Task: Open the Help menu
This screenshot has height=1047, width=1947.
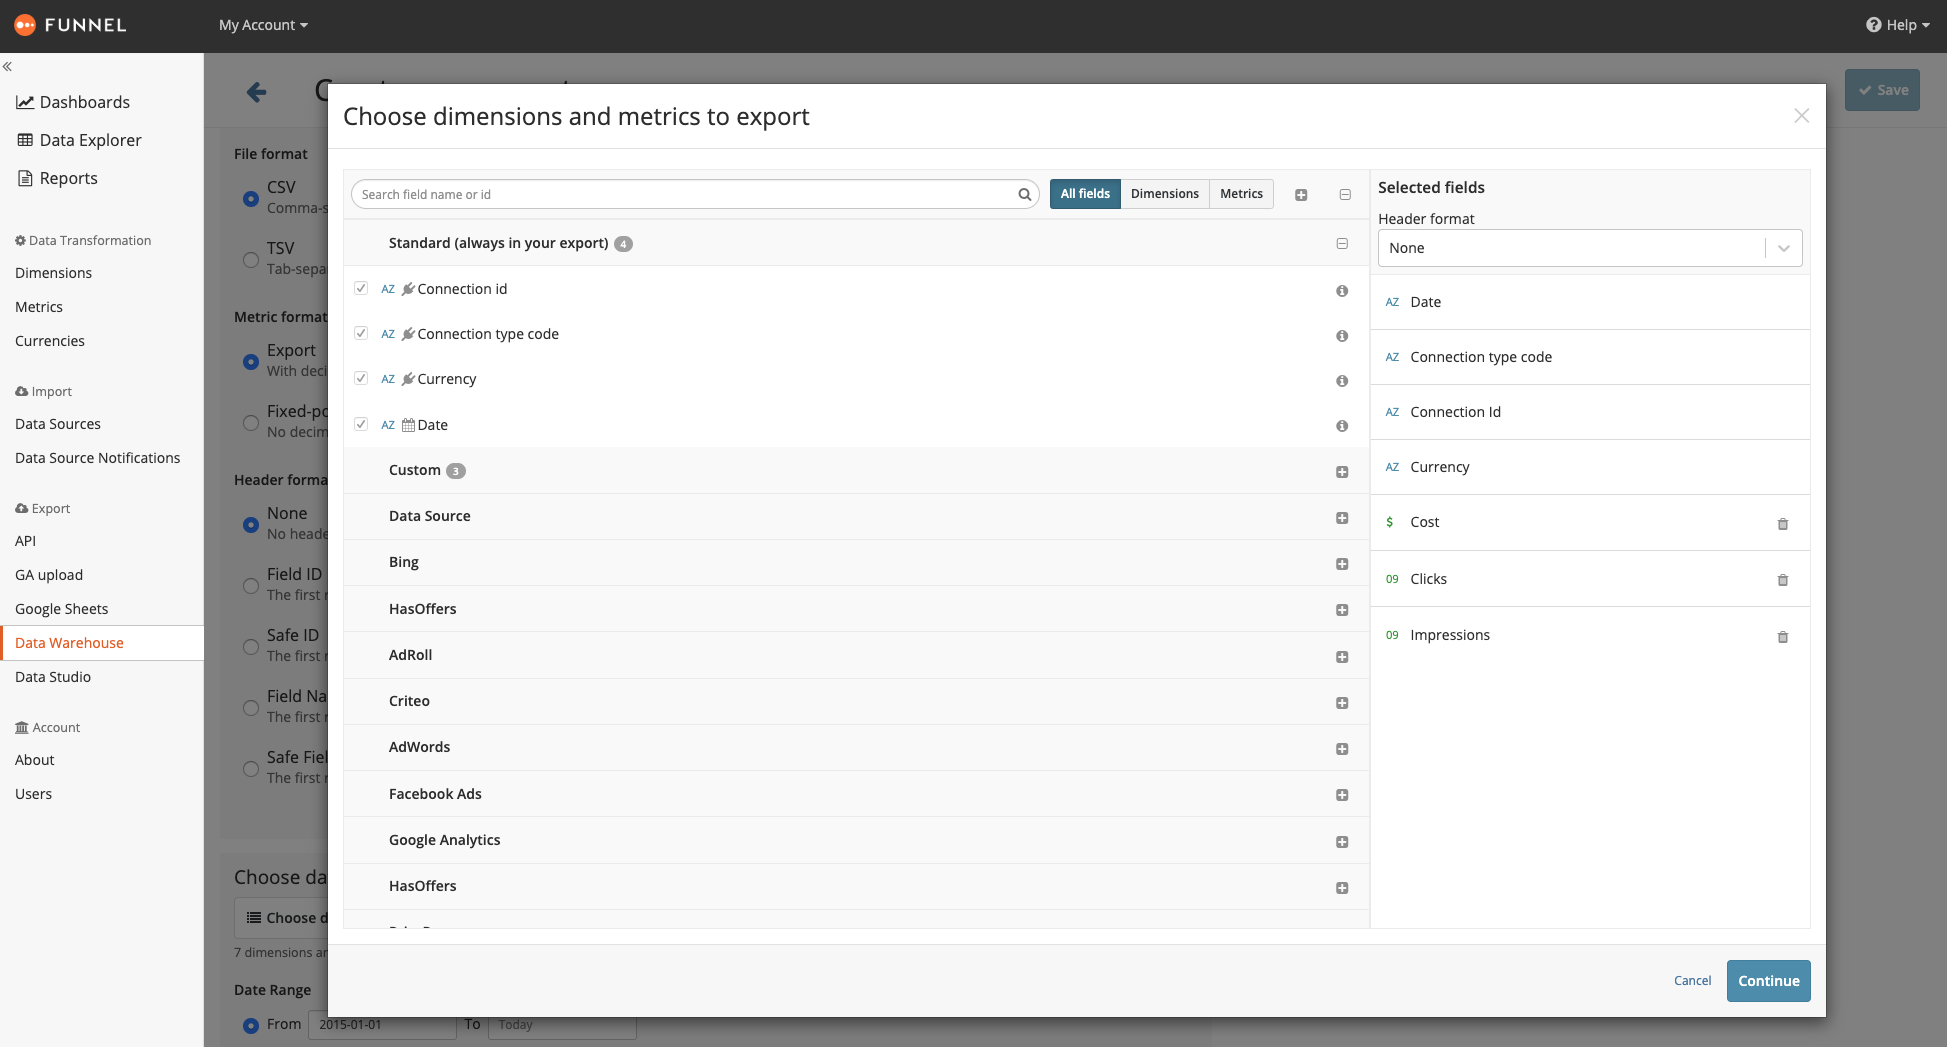Action: (1897, 25)
